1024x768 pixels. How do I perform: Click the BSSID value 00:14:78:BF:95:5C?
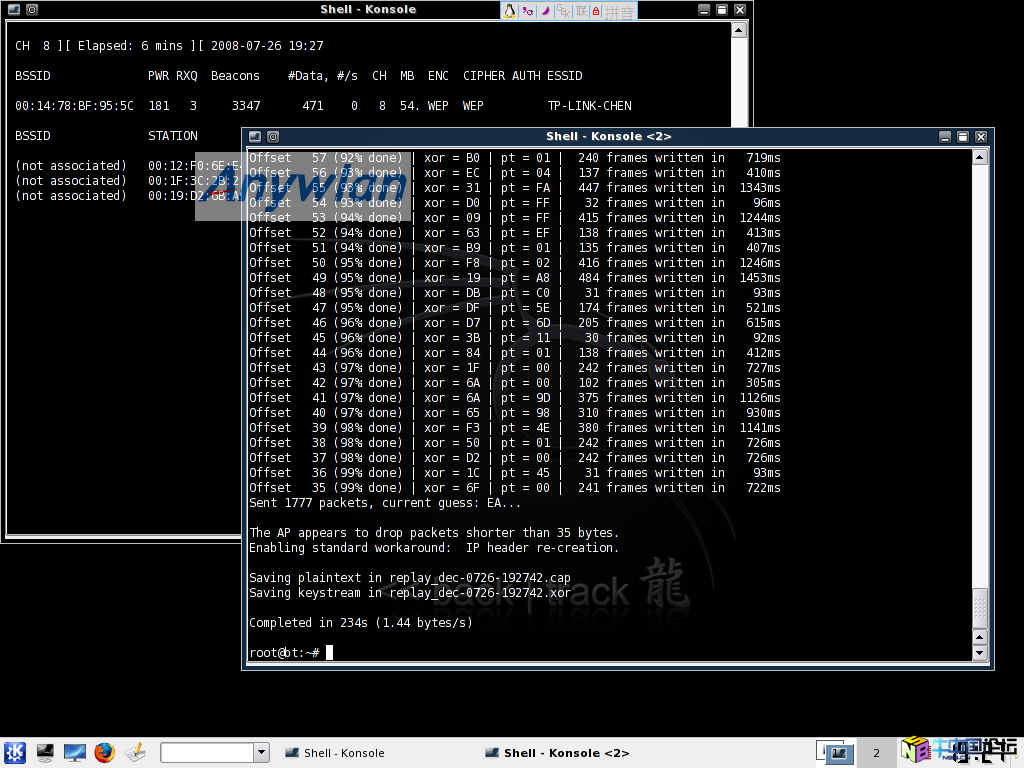(x=74, y=106)
